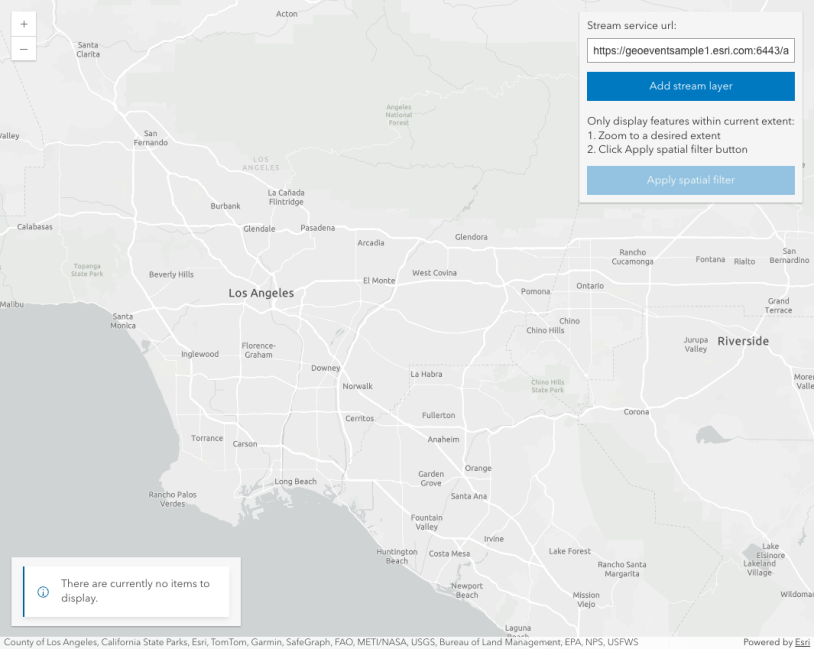Click the Chino Hills State Park label
814x649 pixels.
(x=547, y=385)
